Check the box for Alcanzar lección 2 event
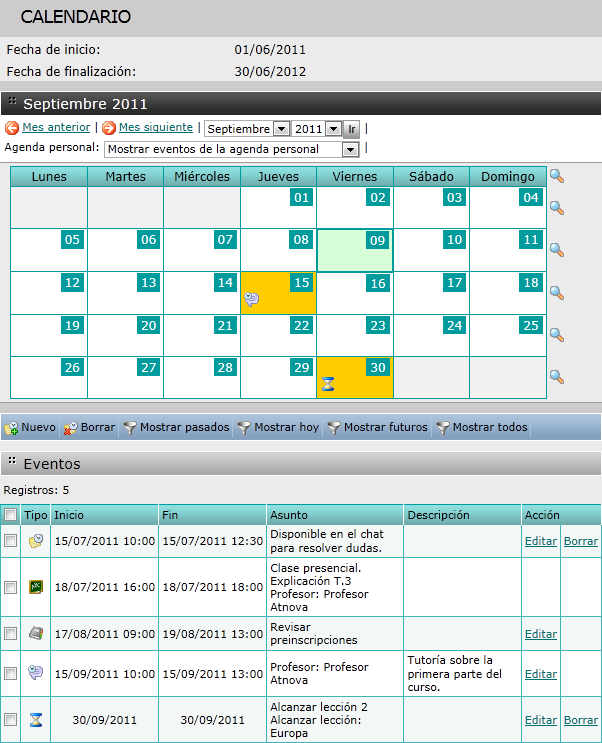602x743 pixels. click(10, 720)
